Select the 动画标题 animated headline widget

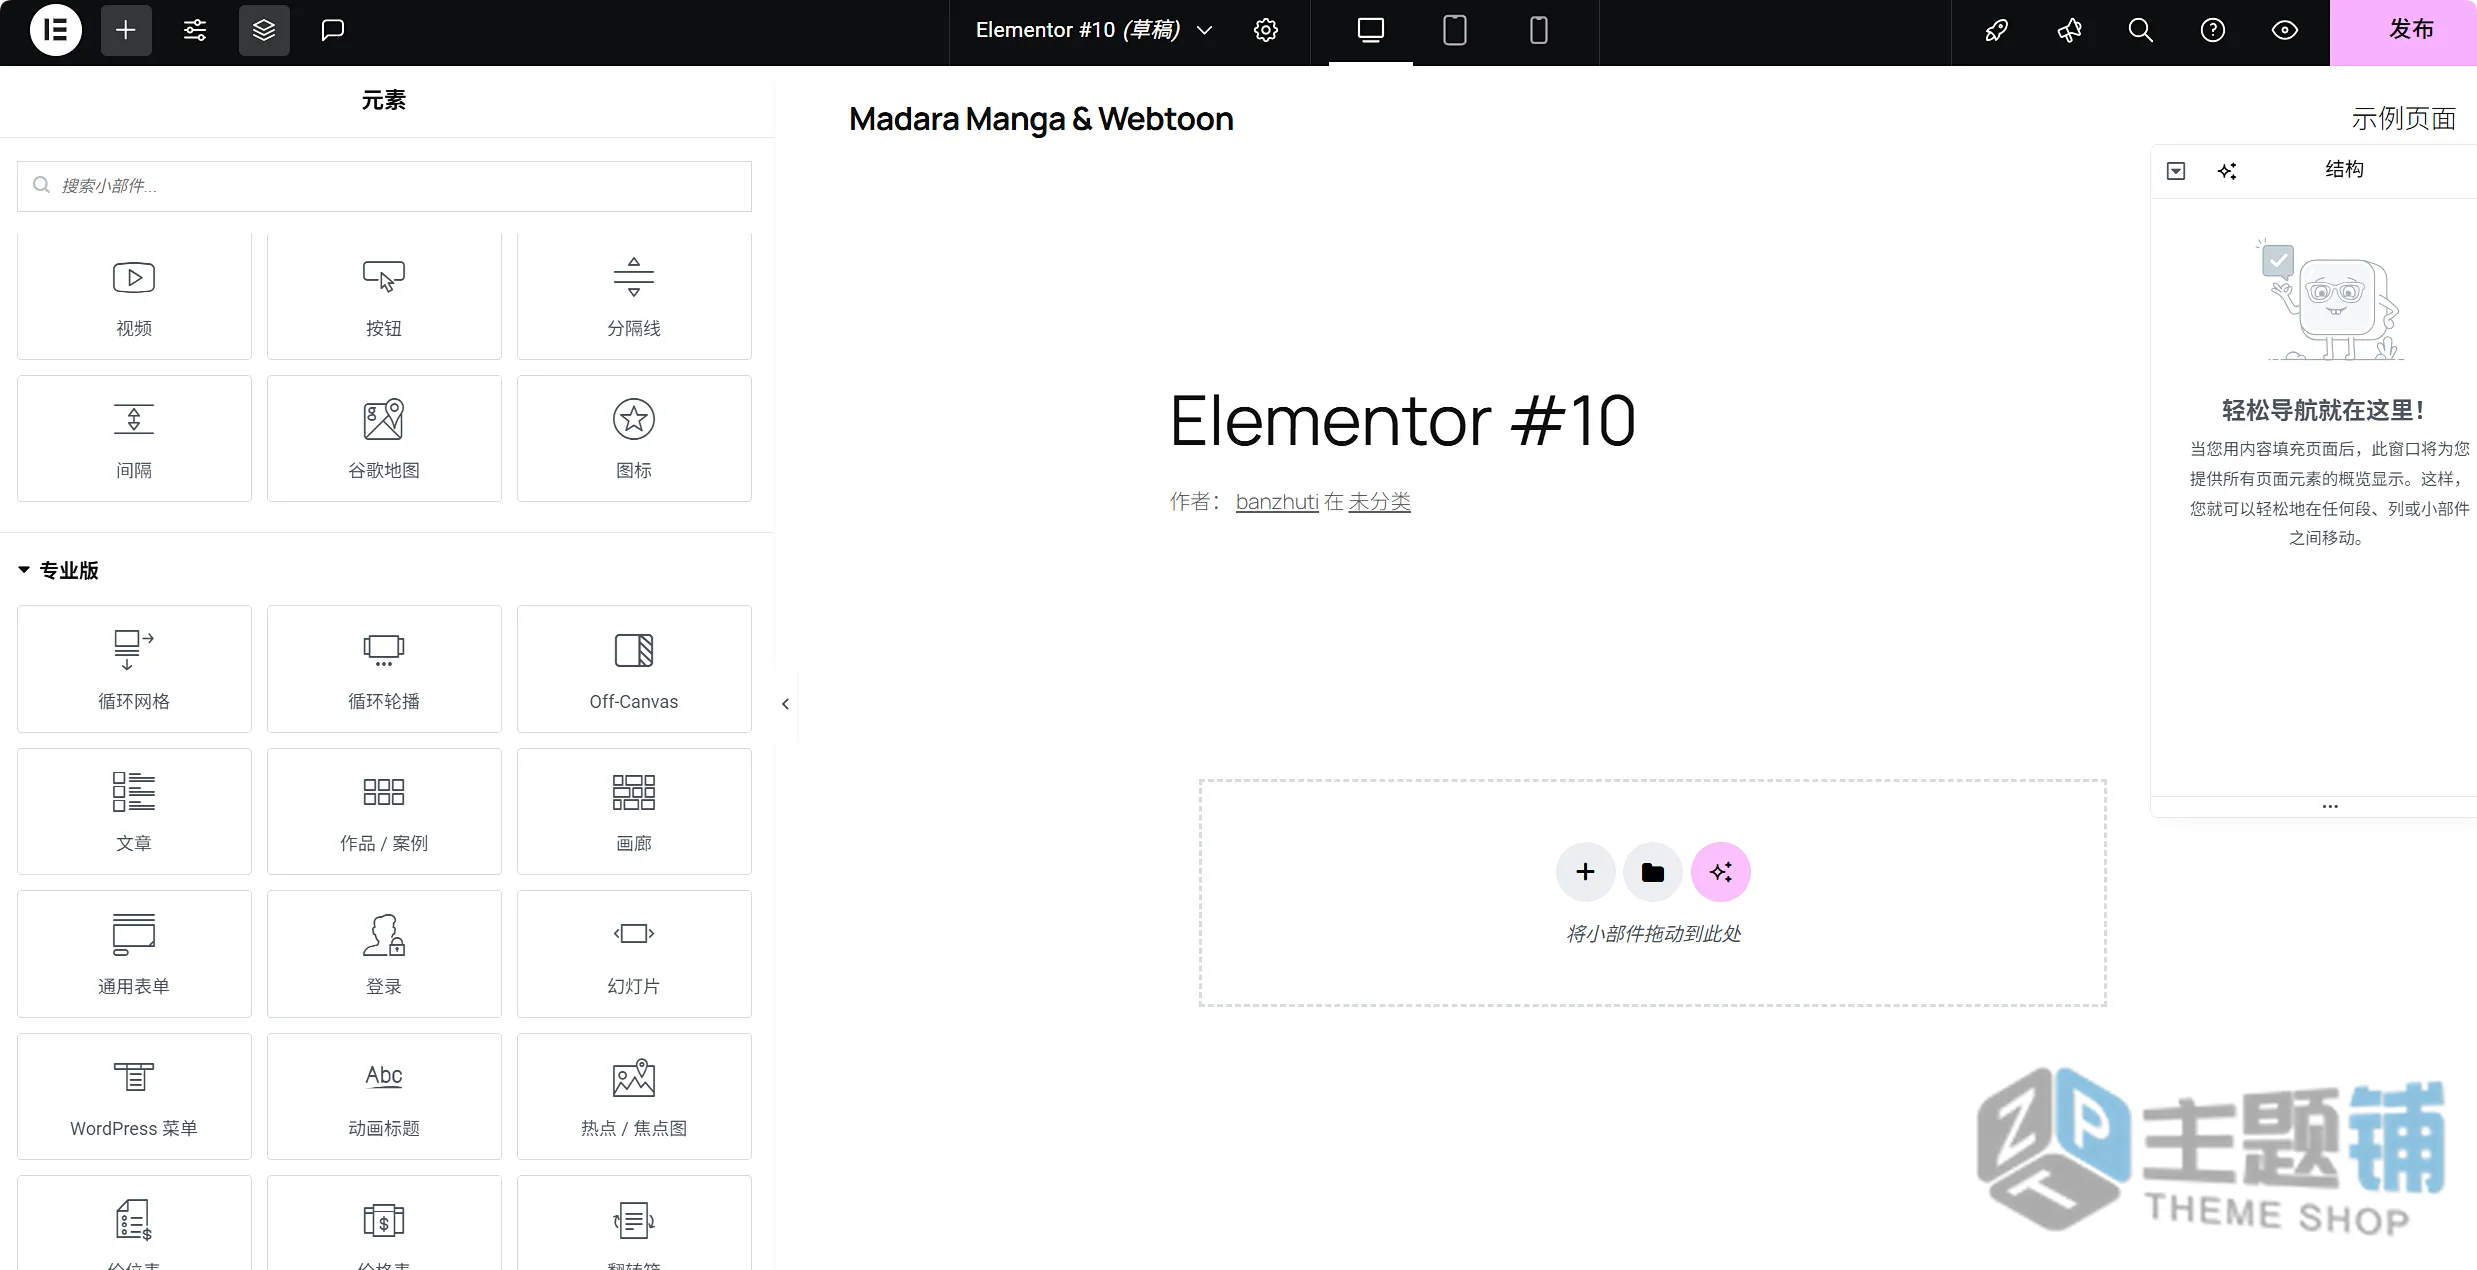(x=384, y=1096)
